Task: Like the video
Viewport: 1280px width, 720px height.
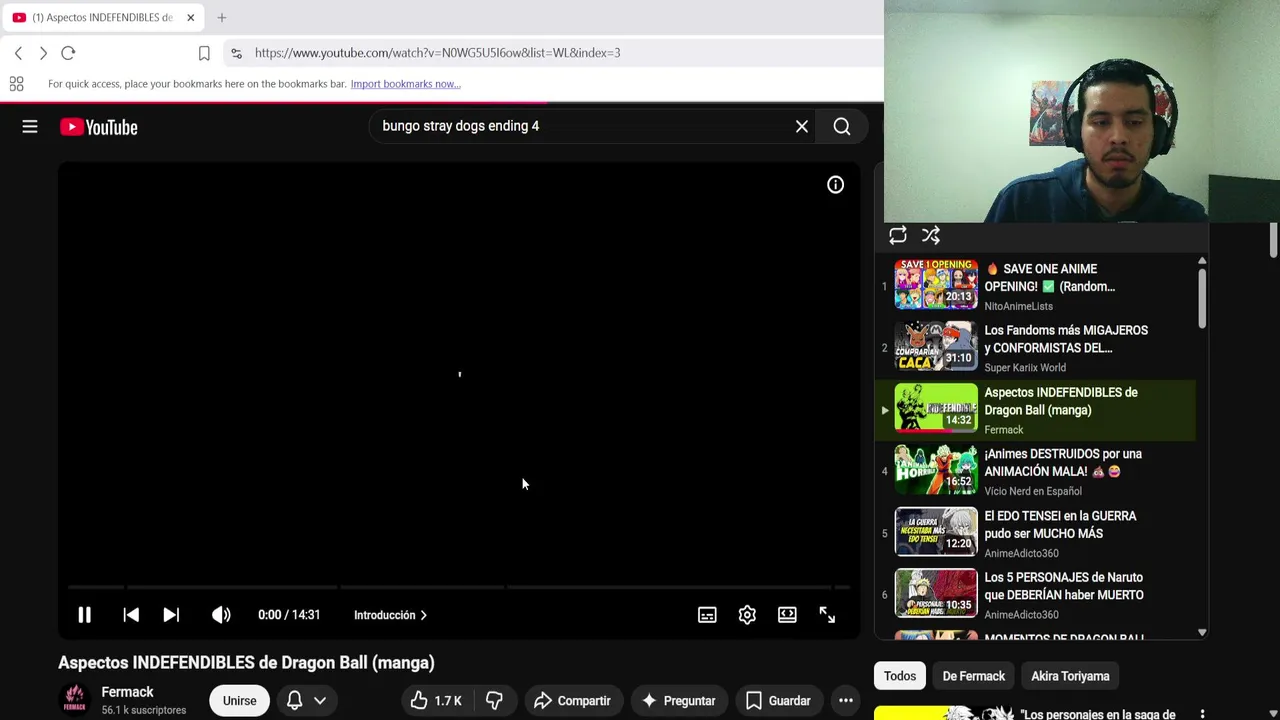Action: (435, 701)
